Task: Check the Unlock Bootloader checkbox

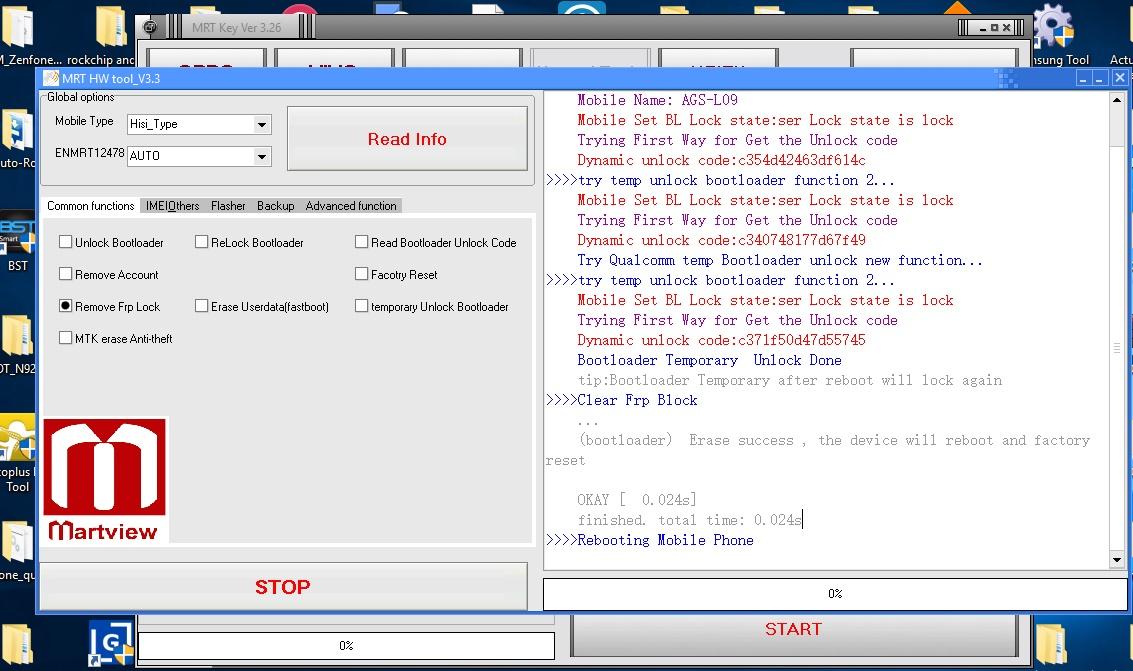Action: [66, 242]
